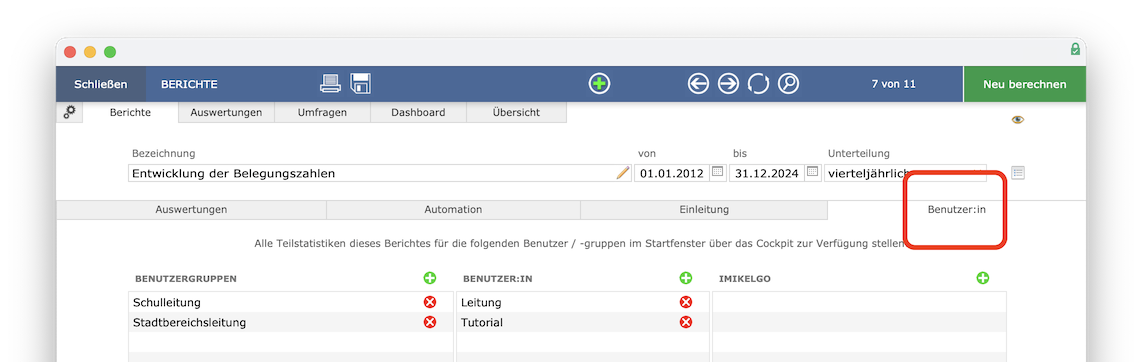Click the BERICHTE title label
1142x362 pixels.
(189, 84)
